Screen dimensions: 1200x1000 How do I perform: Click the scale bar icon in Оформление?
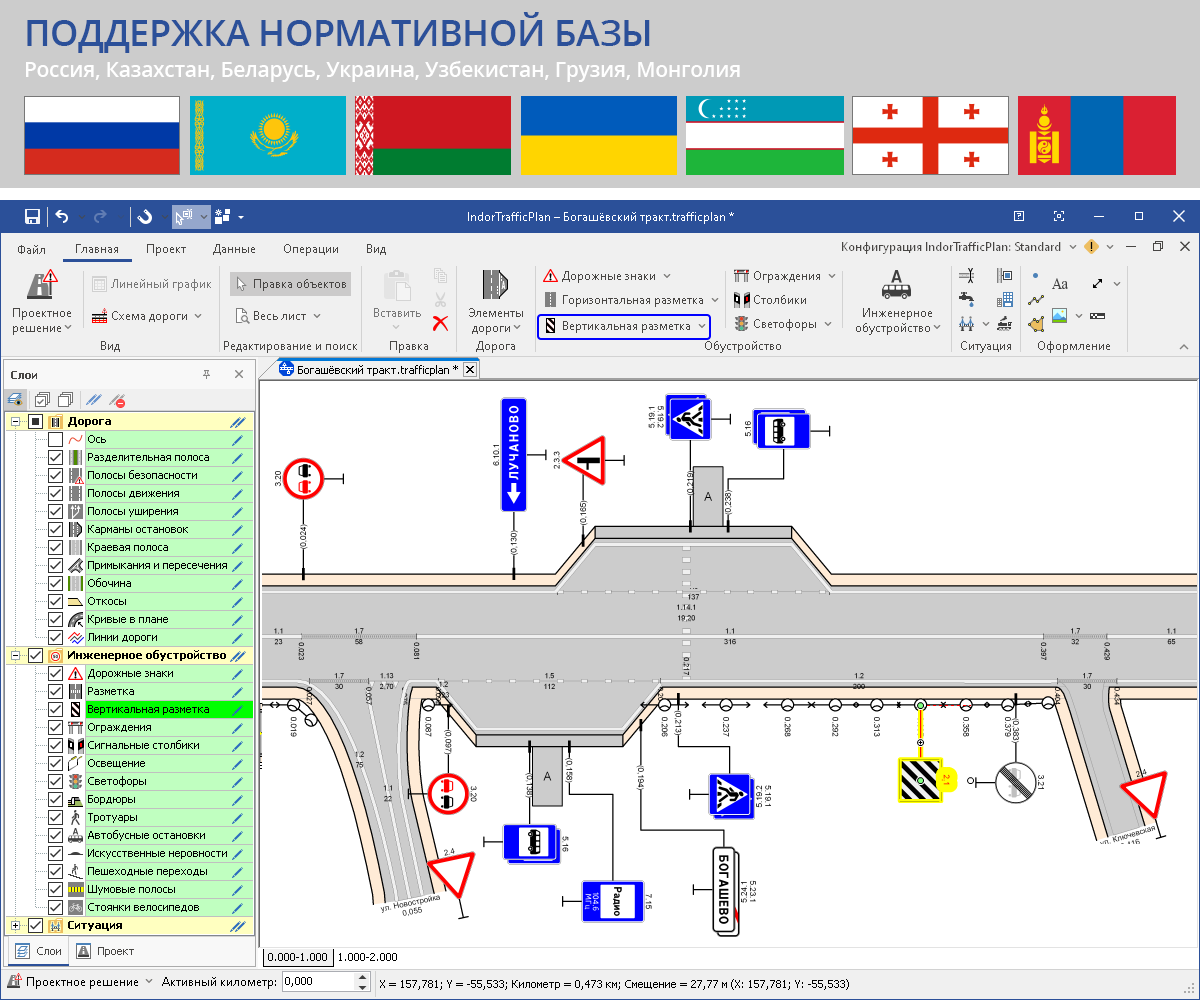pyautogui.click(x=1097, y=316)
